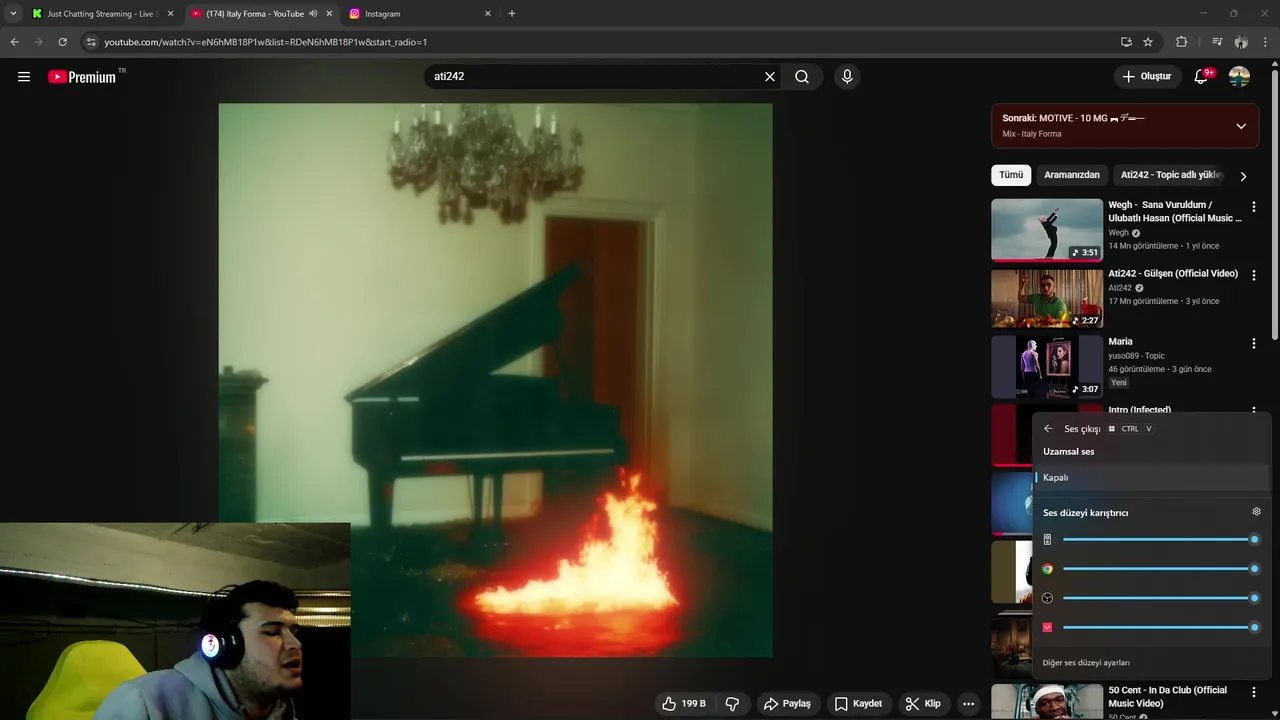Adjust the OBS volume slider

click(1159, 598)
